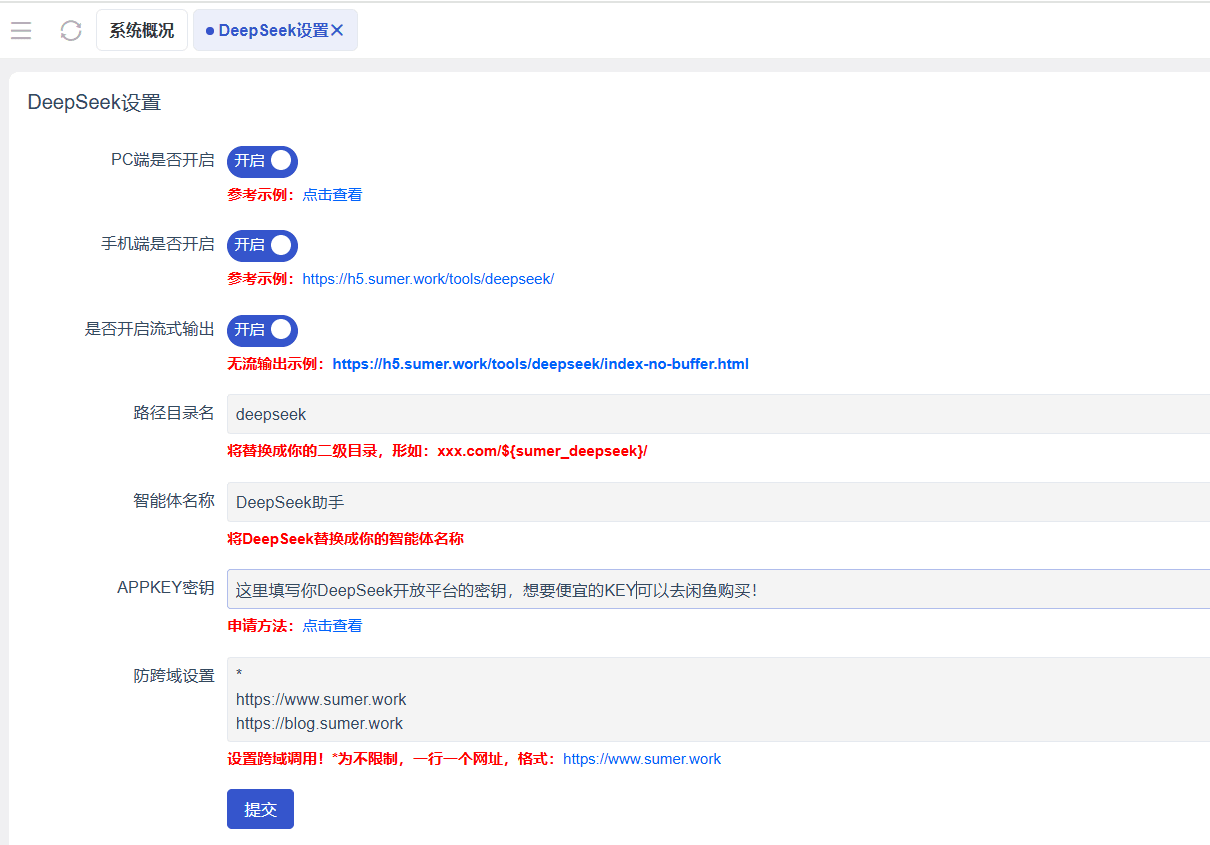Screen dimensions: 1210x845
Task: Turn off the PC端是否开启 switch
Action: click(x=262, y=161)
